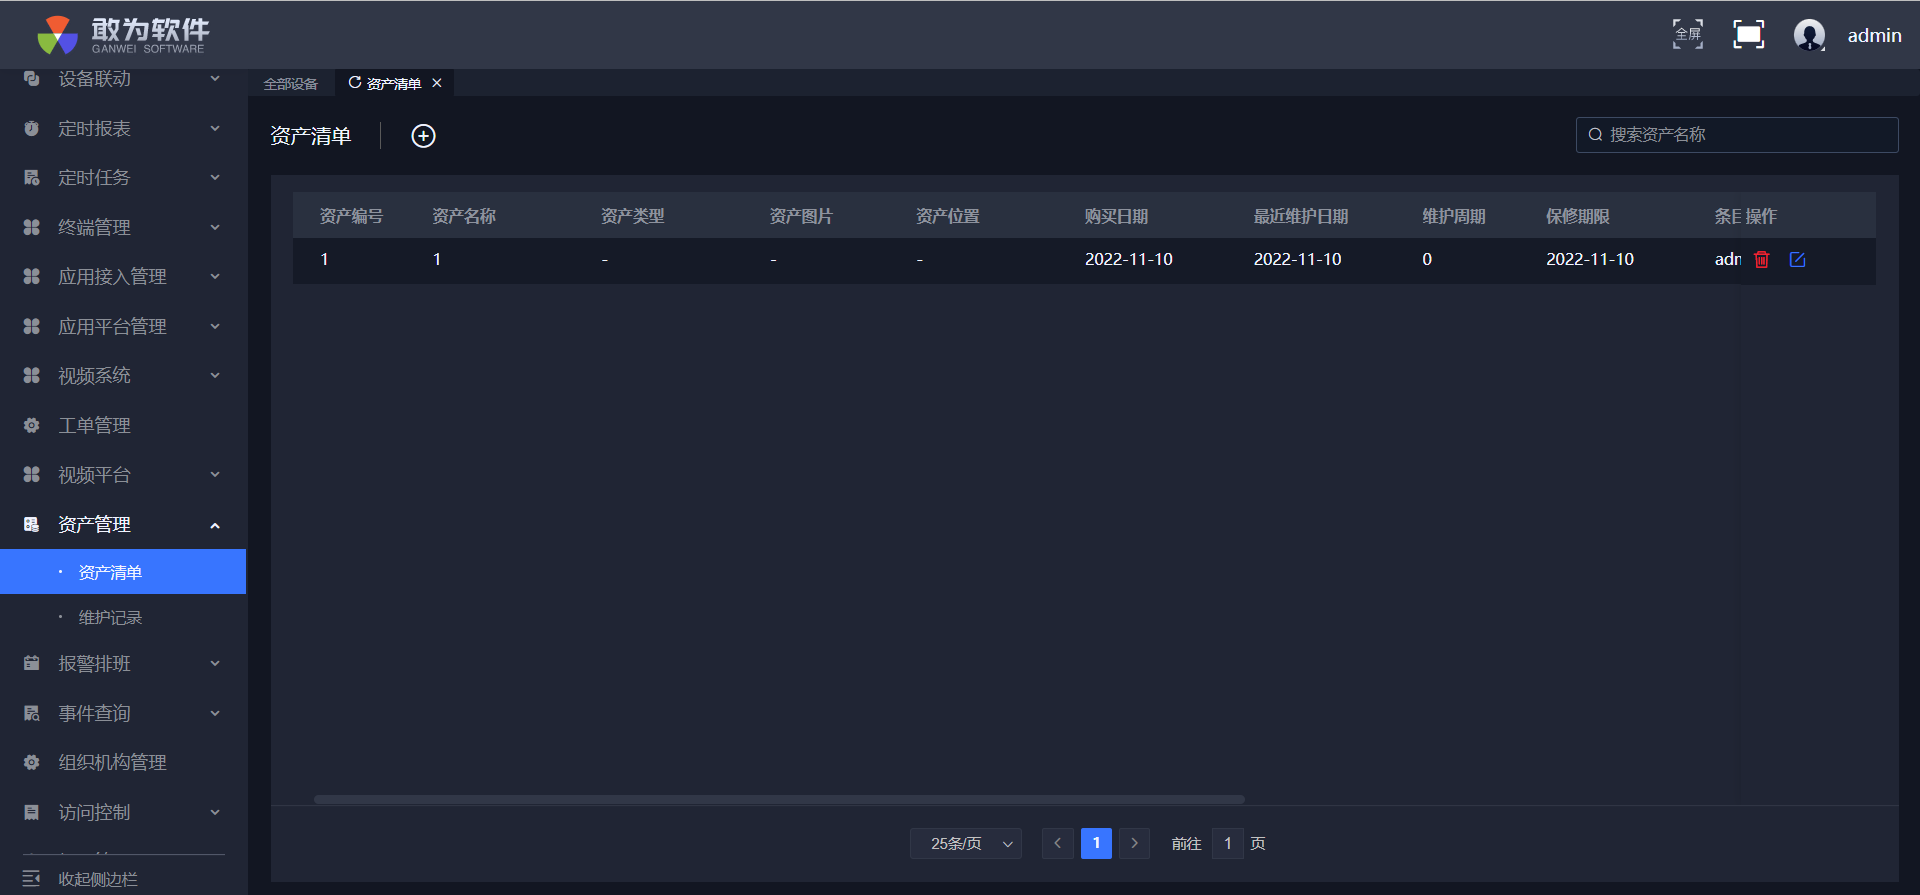Click the 资产位置 column header
1920x895 pixels.
pos(947,216)
